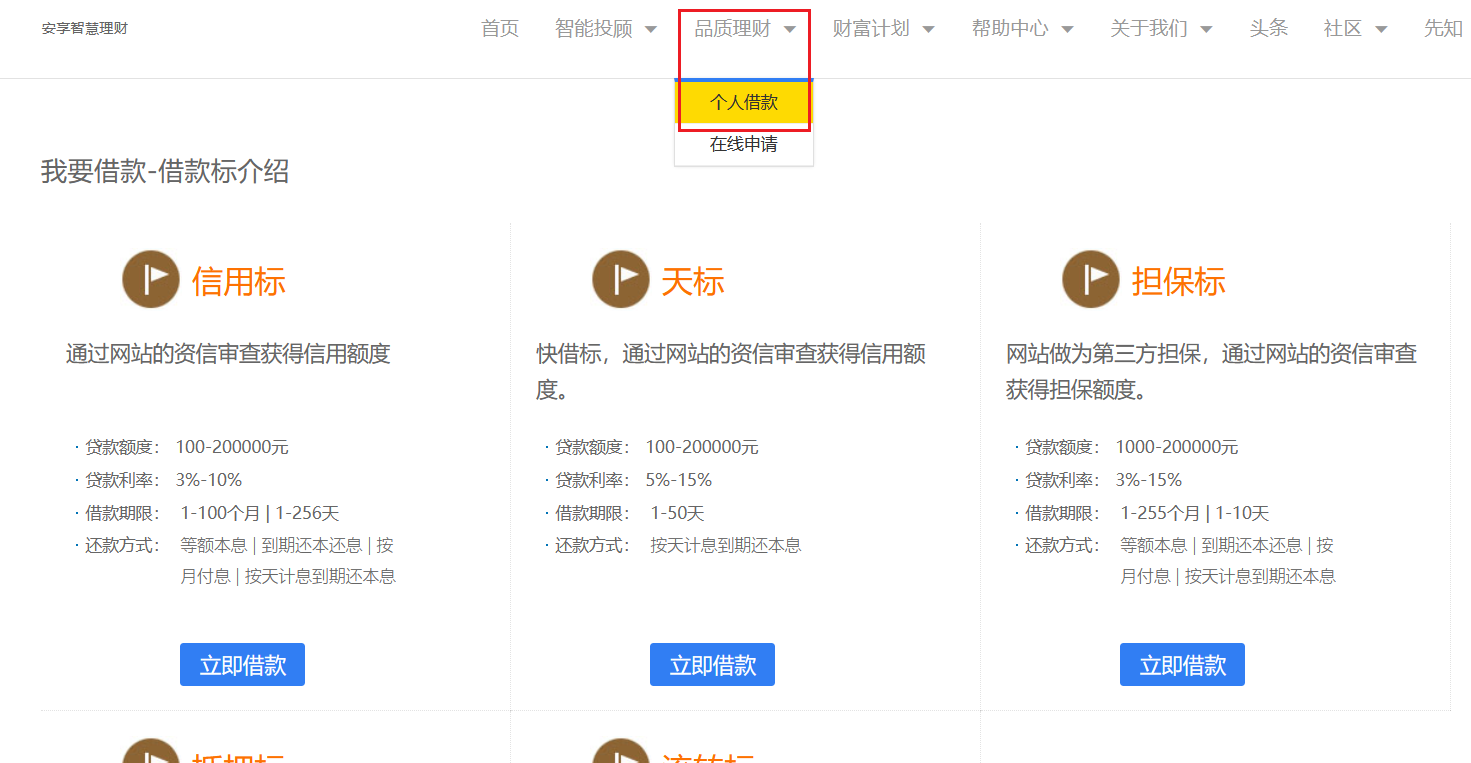Click the orange 信用标 heading
The width and height of the screenshot is (1471, 763).
pos(239,281)
